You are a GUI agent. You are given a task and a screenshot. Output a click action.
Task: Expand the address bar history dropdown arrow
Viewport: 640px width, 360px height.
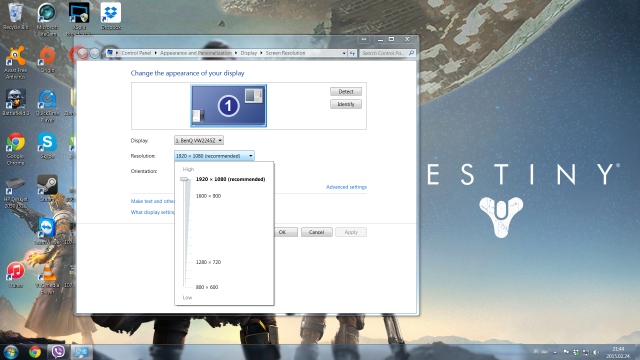[344, 53]
